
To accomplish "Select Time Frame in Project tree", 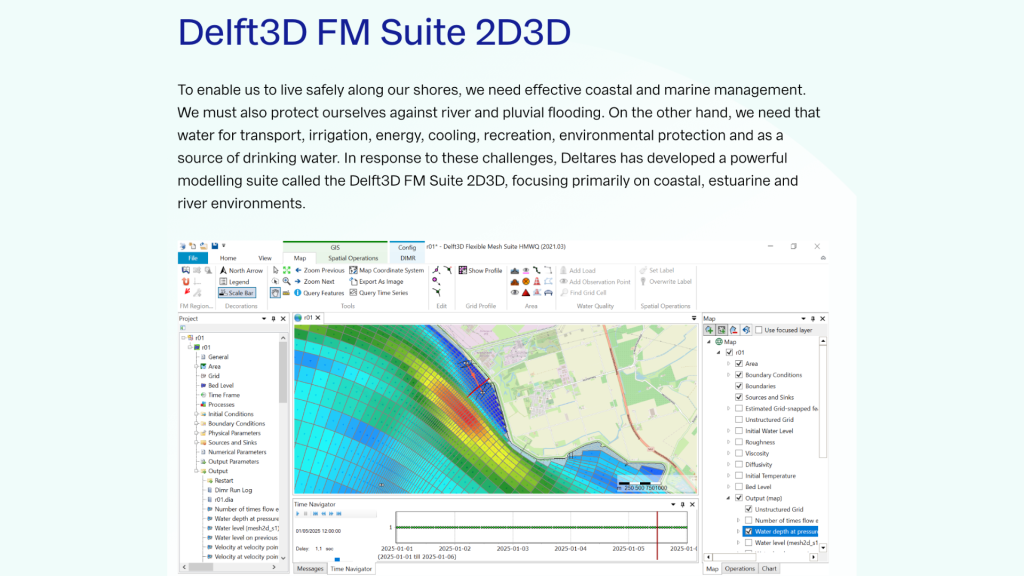I will [224, 395].
